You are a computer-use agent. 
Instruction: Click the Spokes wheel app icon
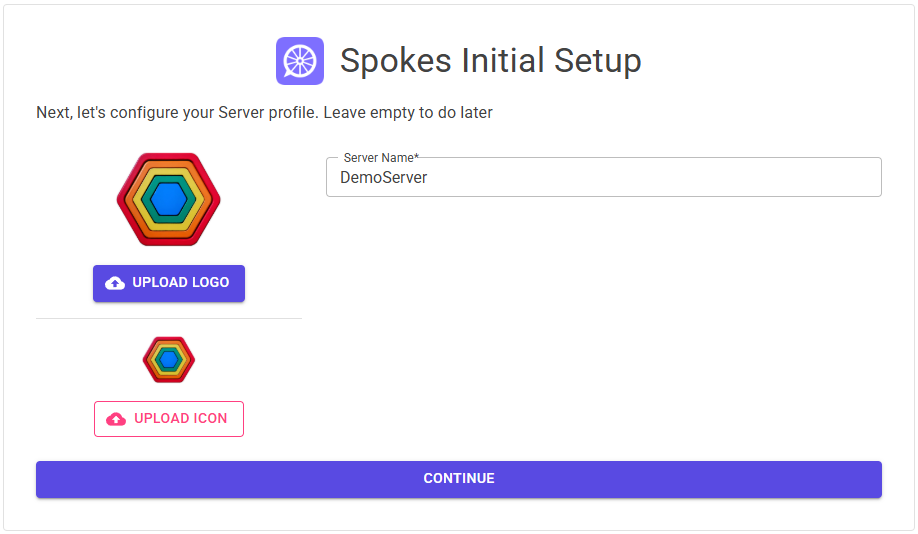(x=300, y=61)
